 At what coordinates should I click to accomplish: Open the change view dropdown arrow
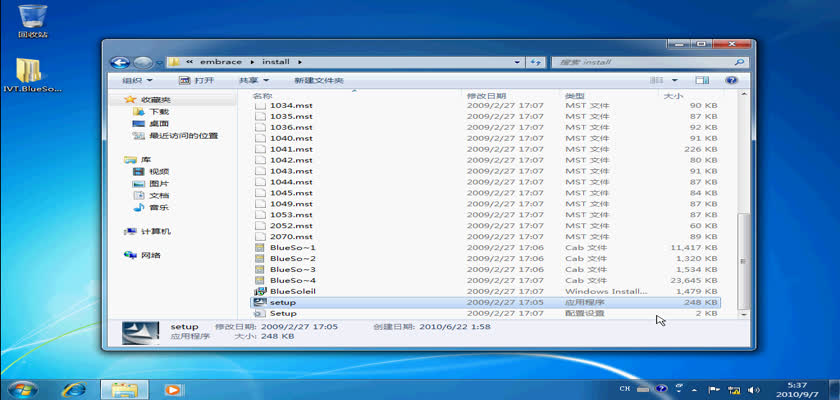coord(674,80)
